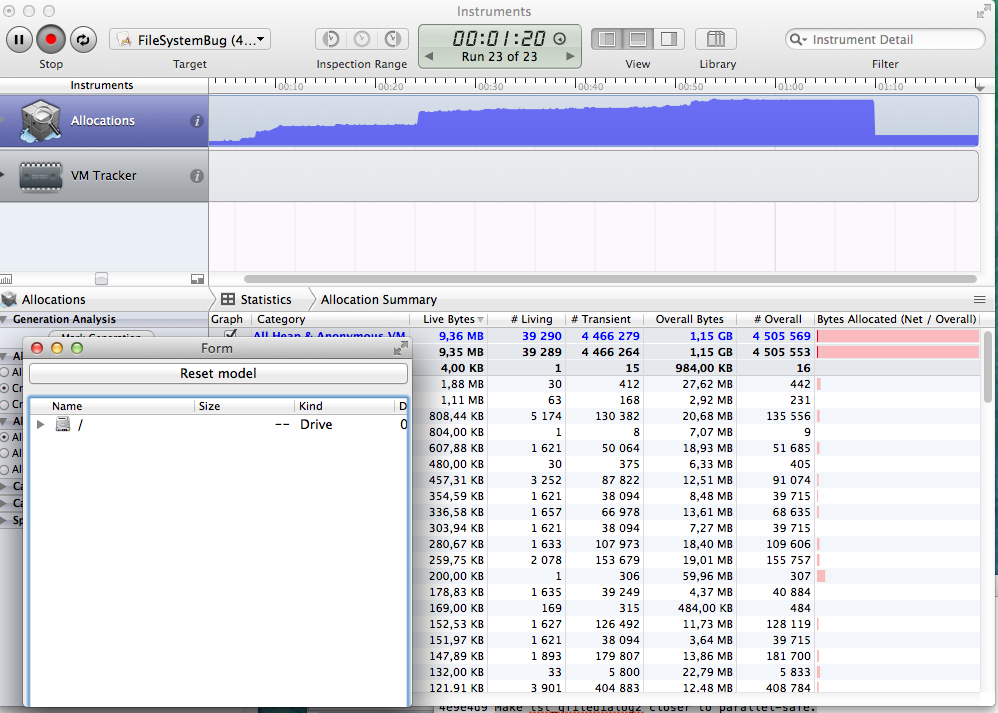Toggle the left-hand view pane icon
Image resolution: width=998 pixels, height=713 pixels.
tap(606, 40)
